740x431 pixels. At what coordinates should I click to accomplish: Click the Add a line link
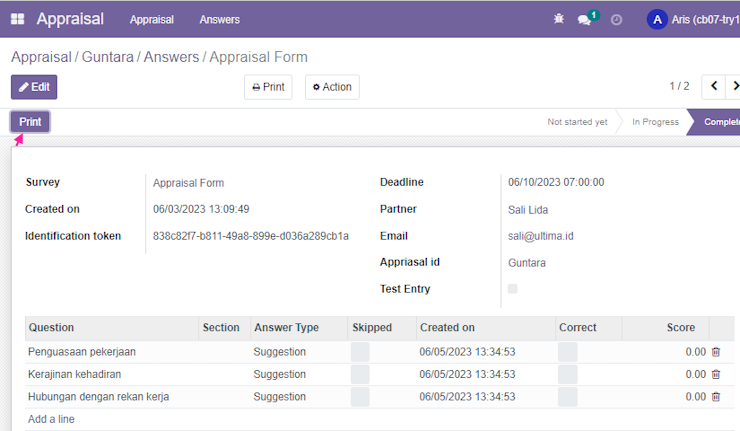coord(51,419)
